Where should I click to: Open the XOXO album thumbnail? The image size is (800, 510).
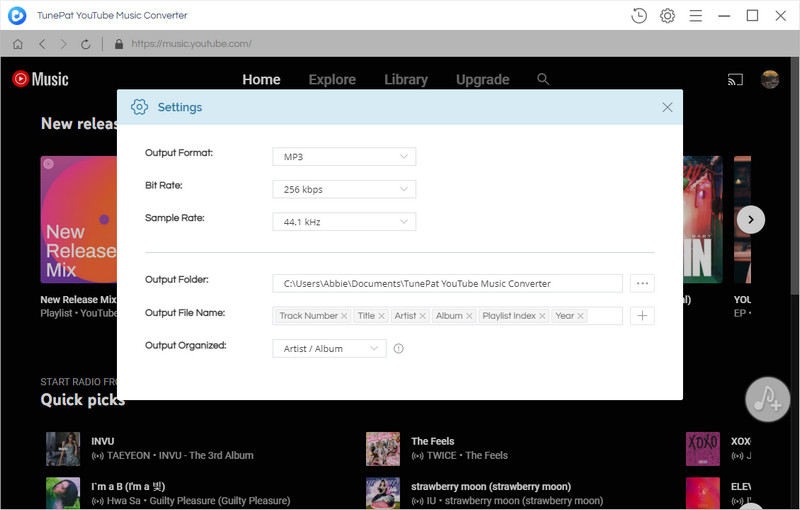tap(703, 449)
